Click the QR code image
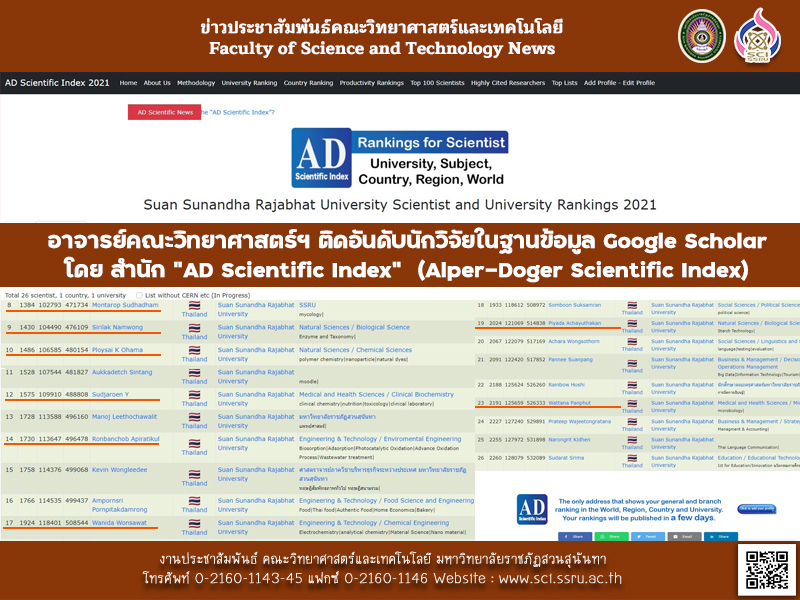Image resolution: width=800 pixels, height=600 pixels. pyautogui.click(x=765, y=570)
